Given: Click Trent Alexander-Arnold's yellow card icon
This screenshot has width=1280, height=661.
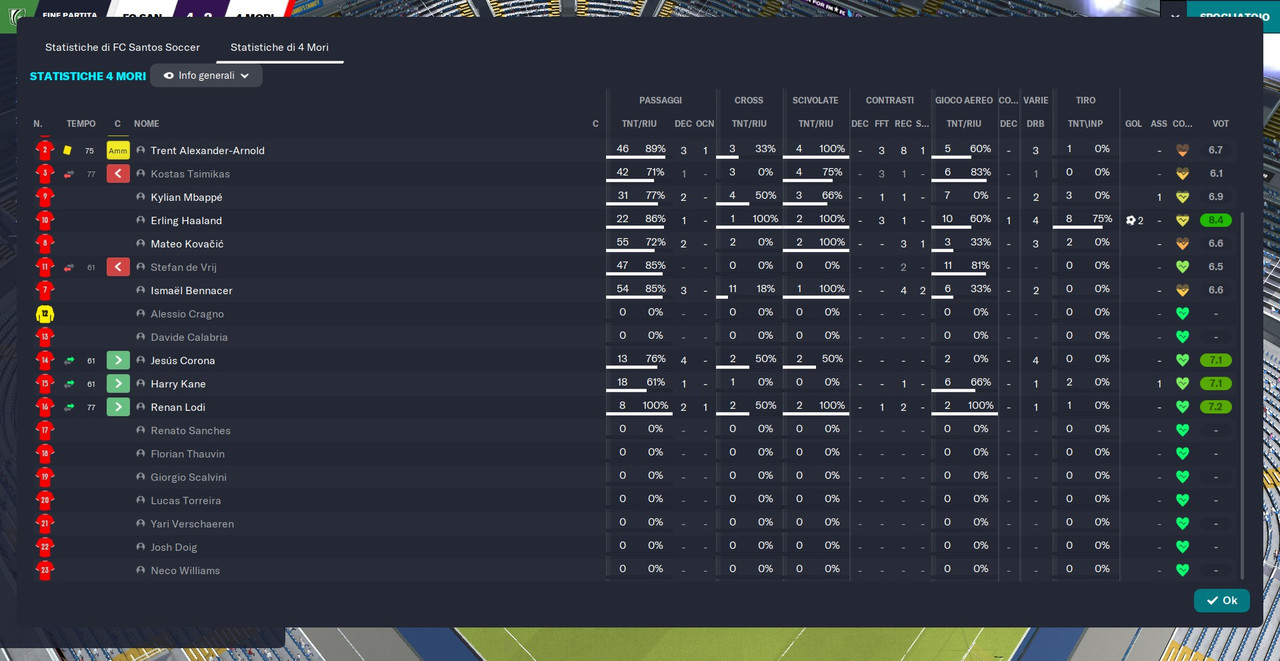Looking at the screenshot, I should 68,150.
